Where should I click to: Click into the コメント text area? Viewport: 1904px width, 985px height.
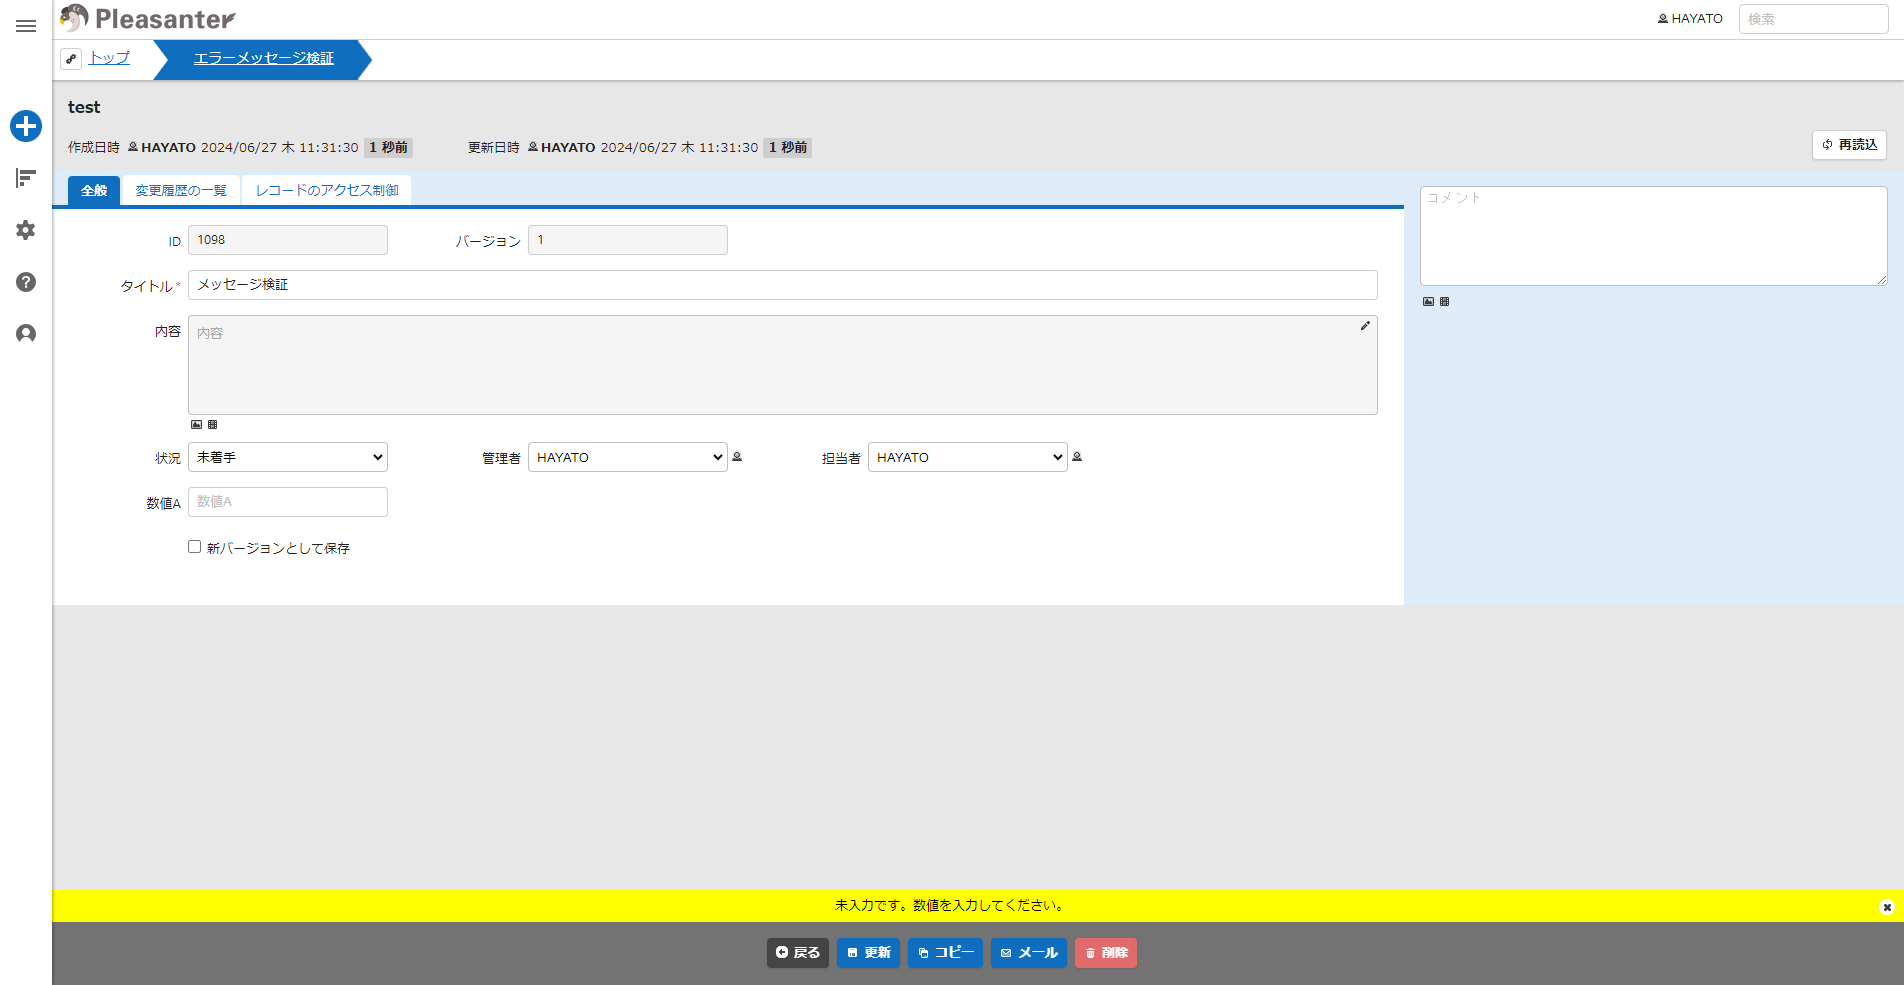pyautogui.click(x=1654, y=236)
